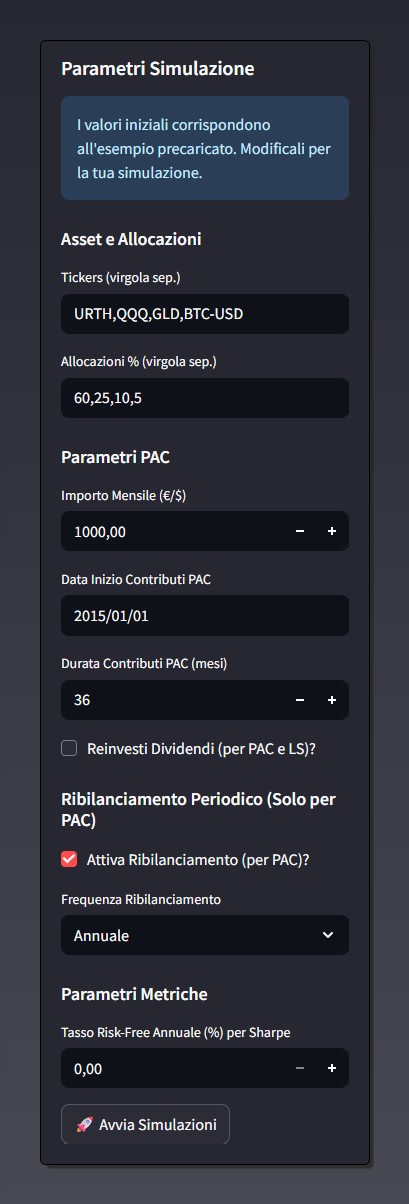Select the Importo Mensile field showing 1000,00
The height and width of the screenshot is (1204, 409).
(x=172, y=532)
